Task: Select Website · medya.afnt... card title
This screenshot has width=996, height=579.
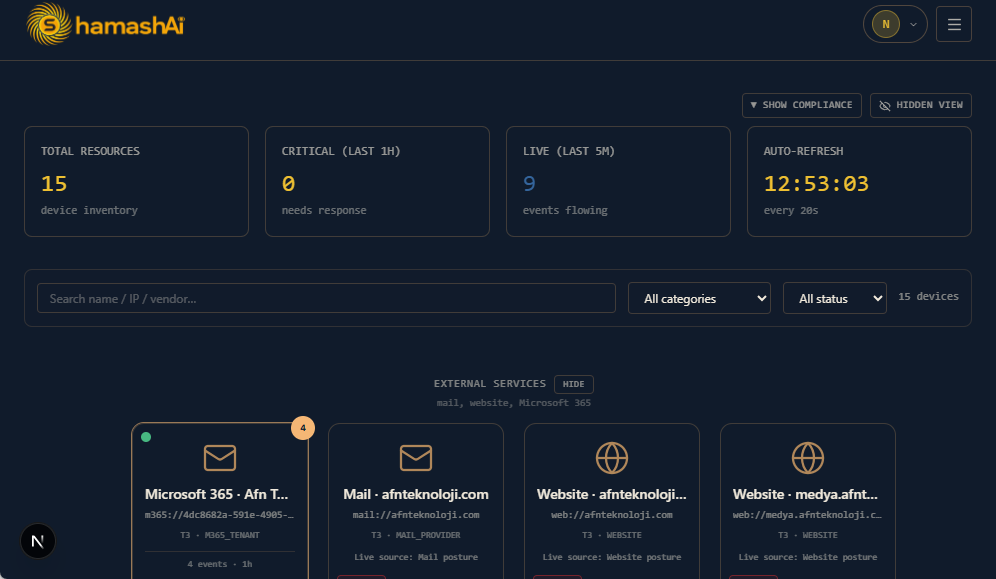Action: (x=805, y=494)
